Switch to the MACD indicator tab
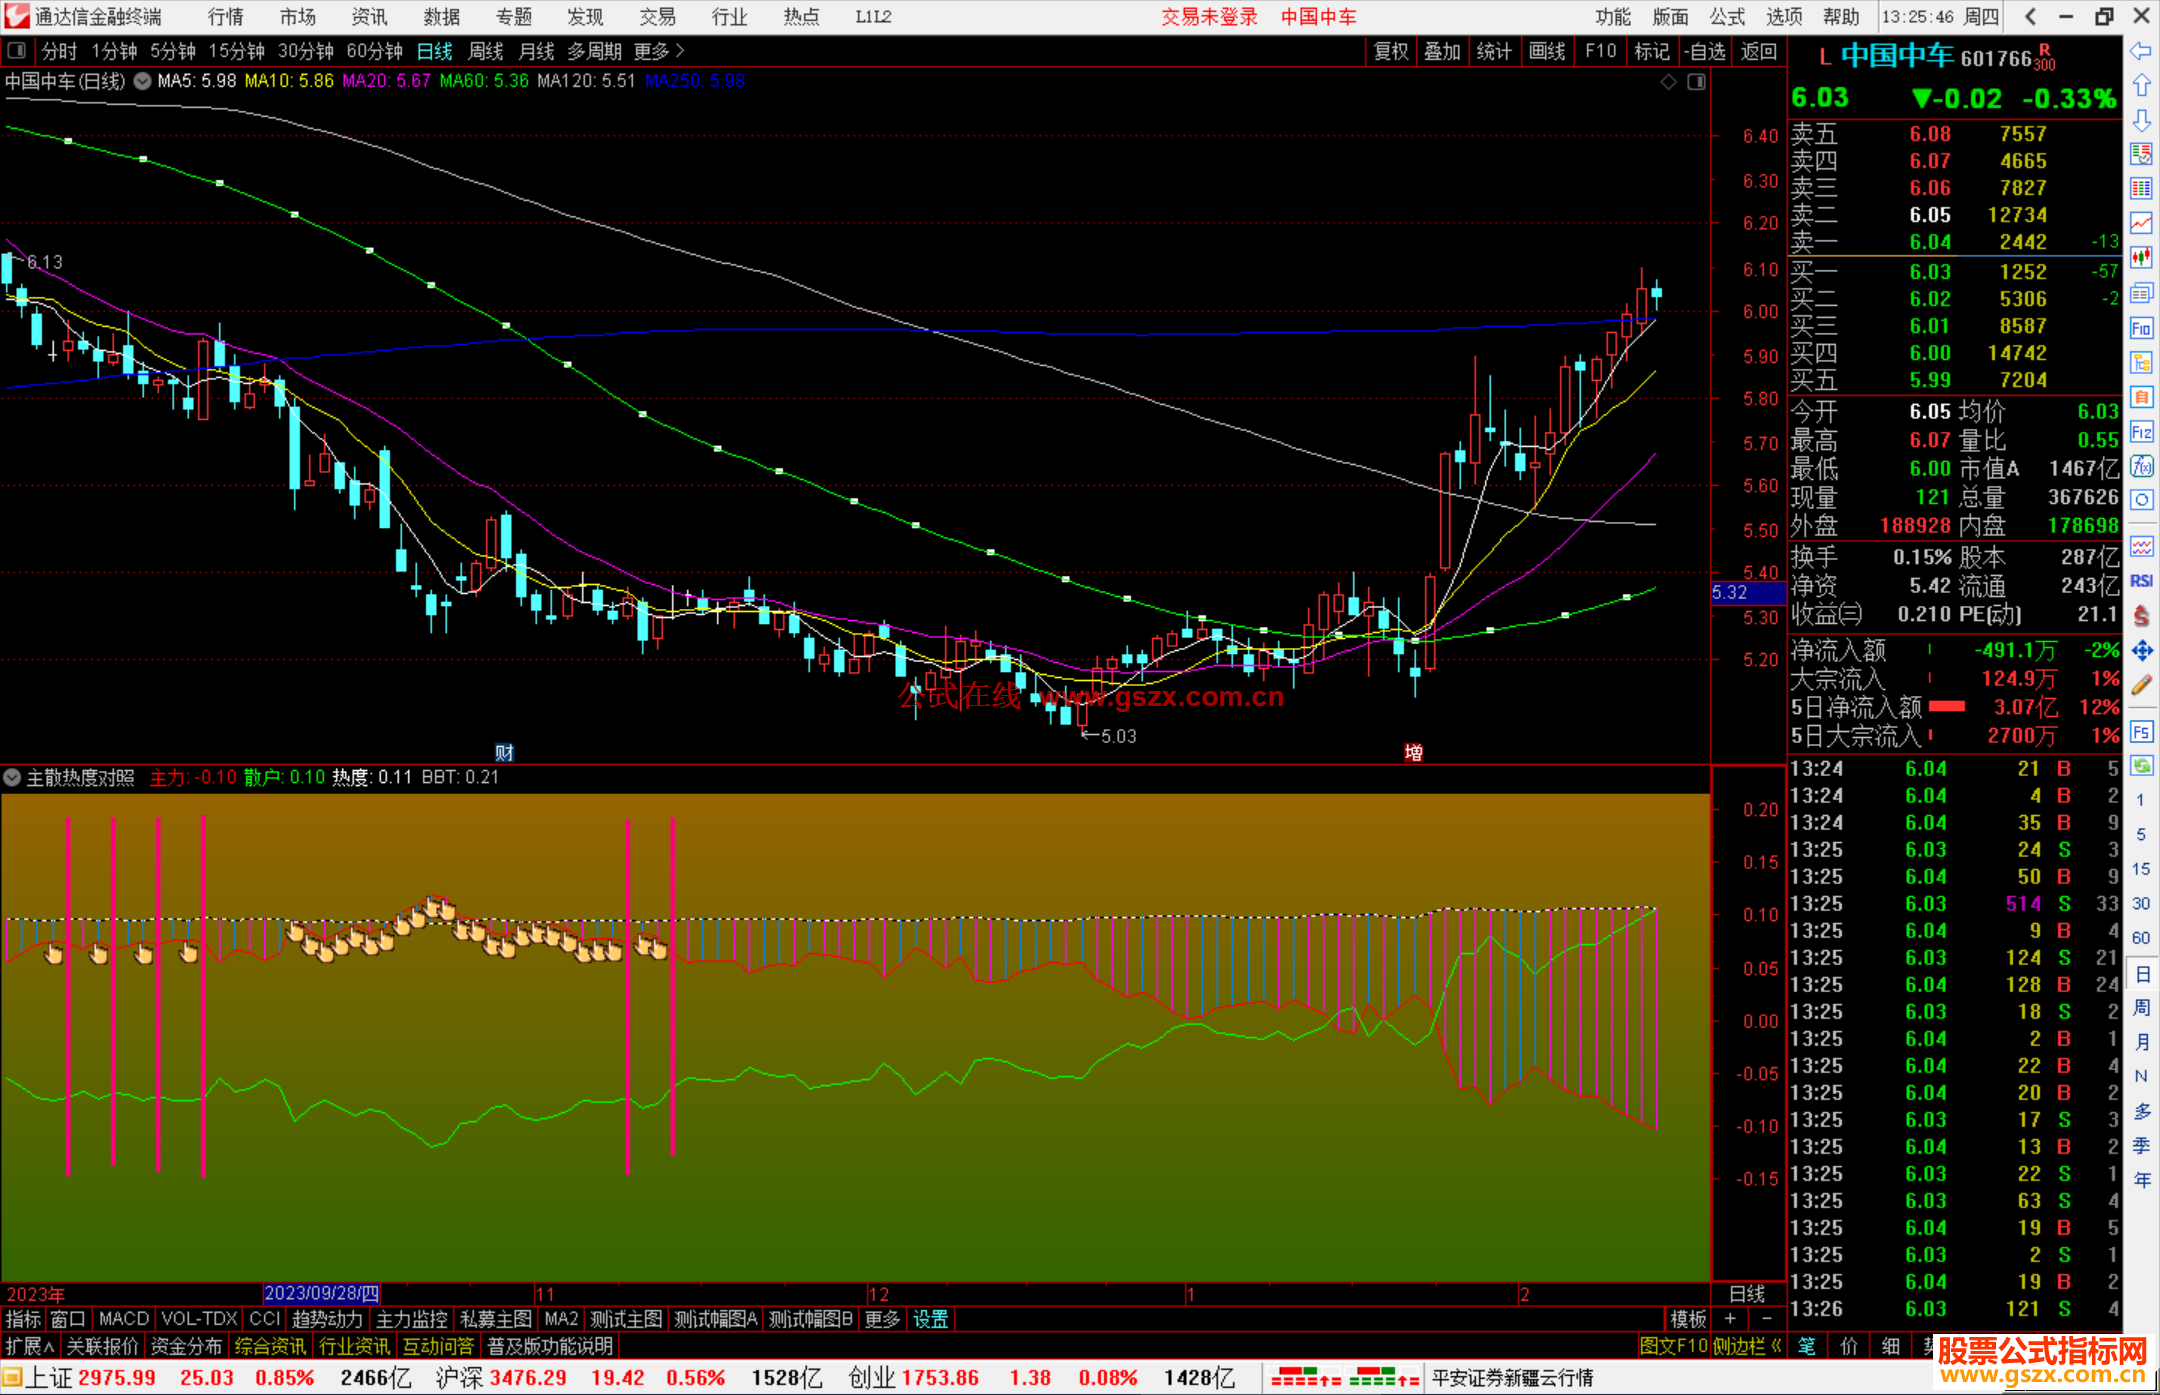 point(124,1319)
